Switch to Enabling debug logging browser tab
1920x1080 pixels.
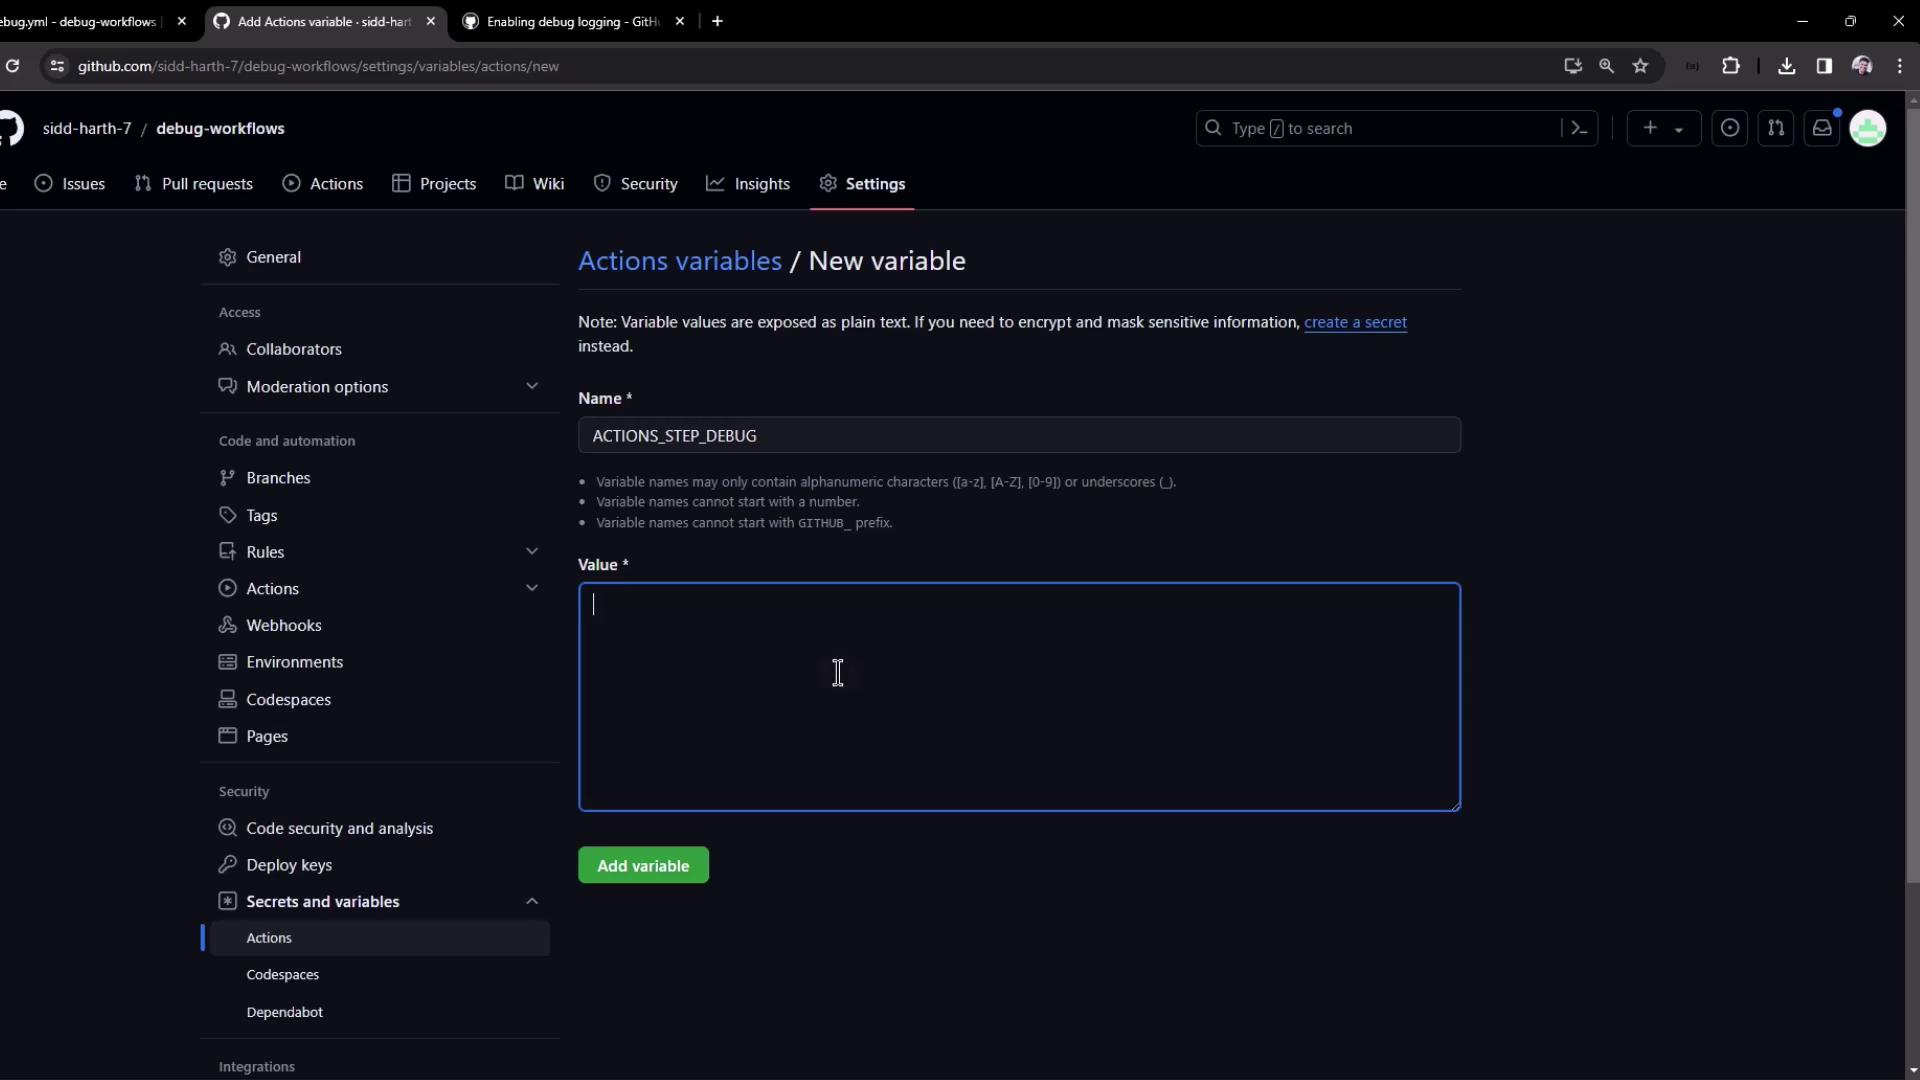tap(572, 21)
